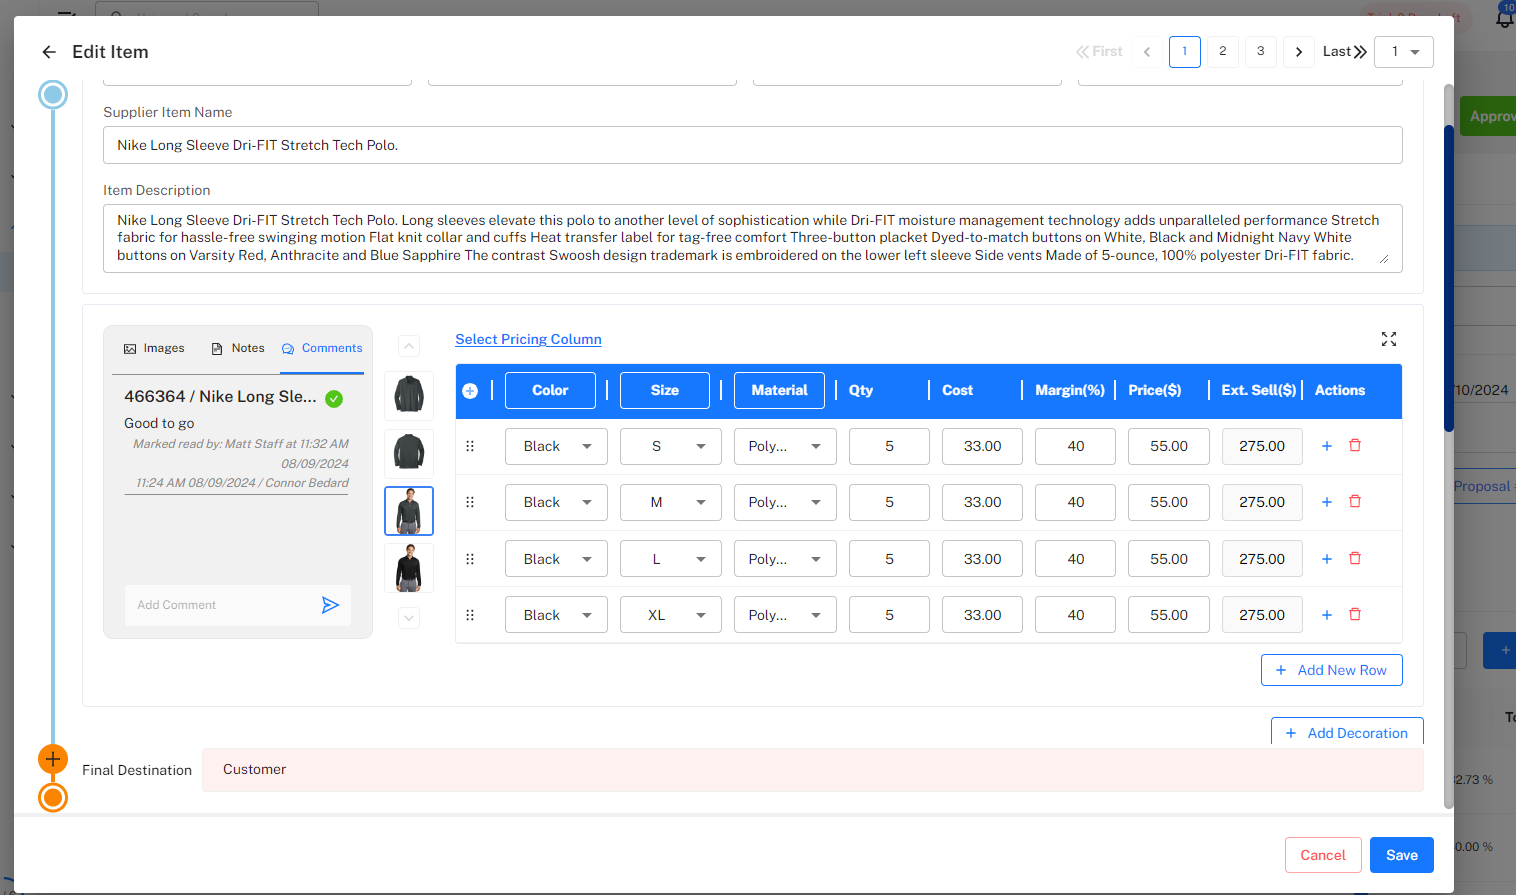Grab the drag handle for size S row

pos(470,447)
